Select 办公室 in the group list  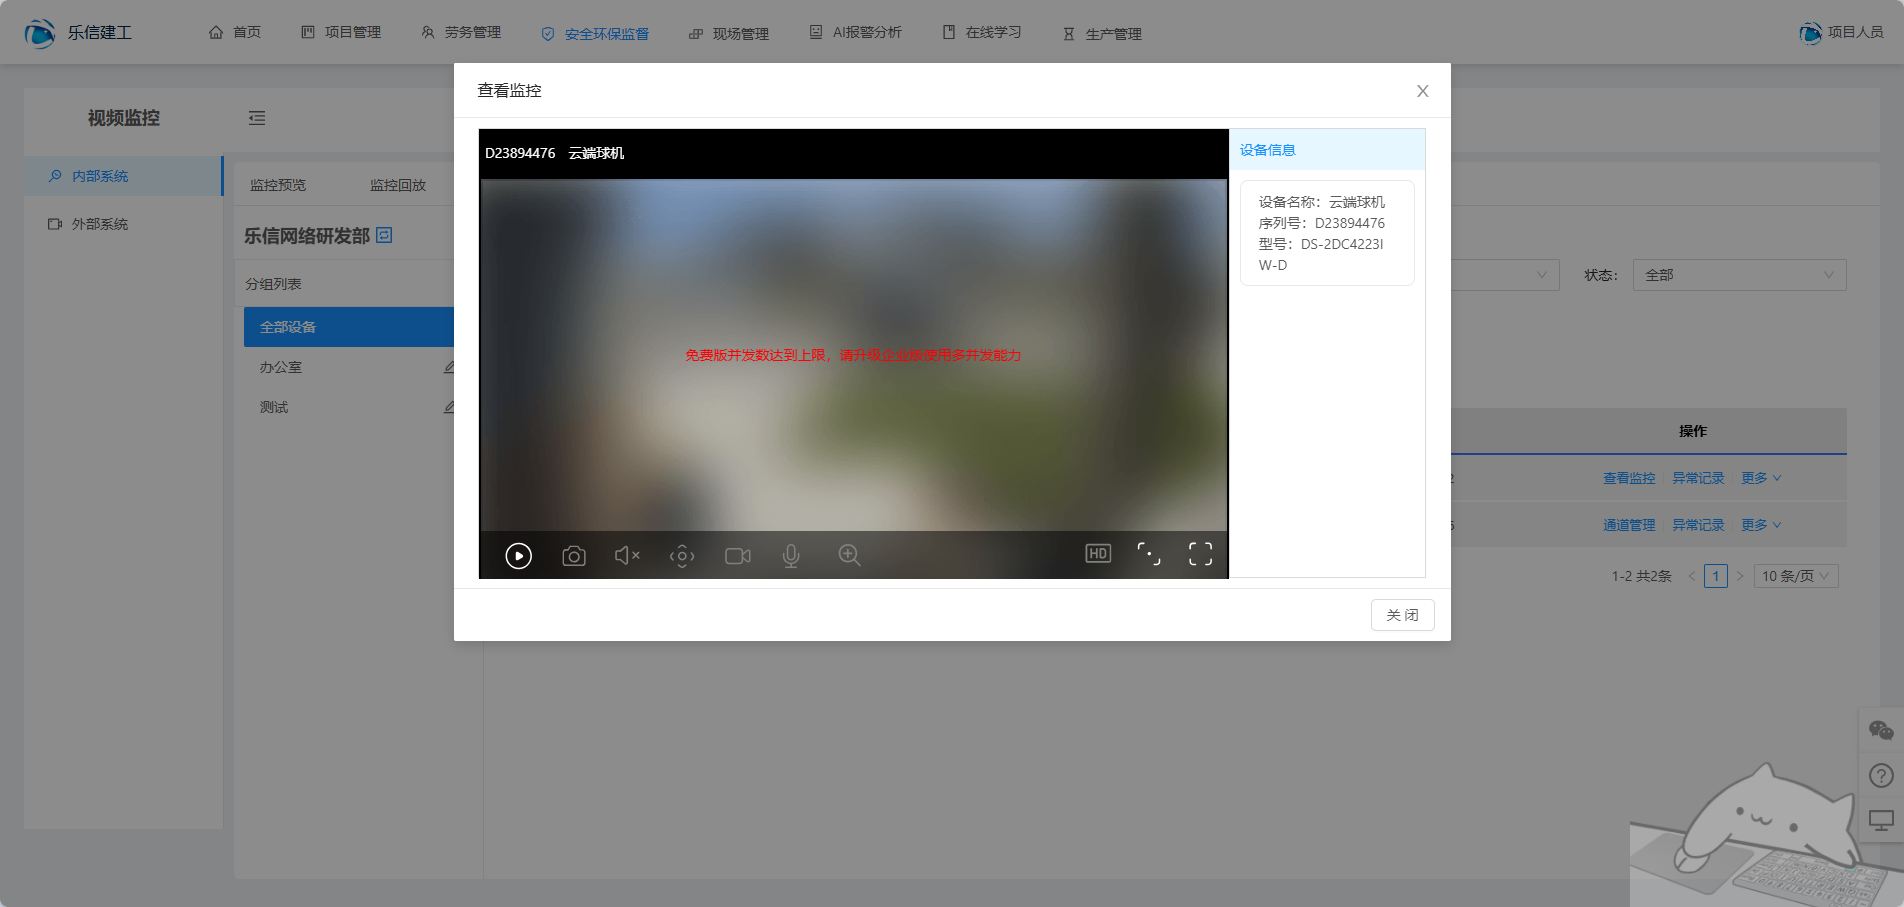[281, 367]
